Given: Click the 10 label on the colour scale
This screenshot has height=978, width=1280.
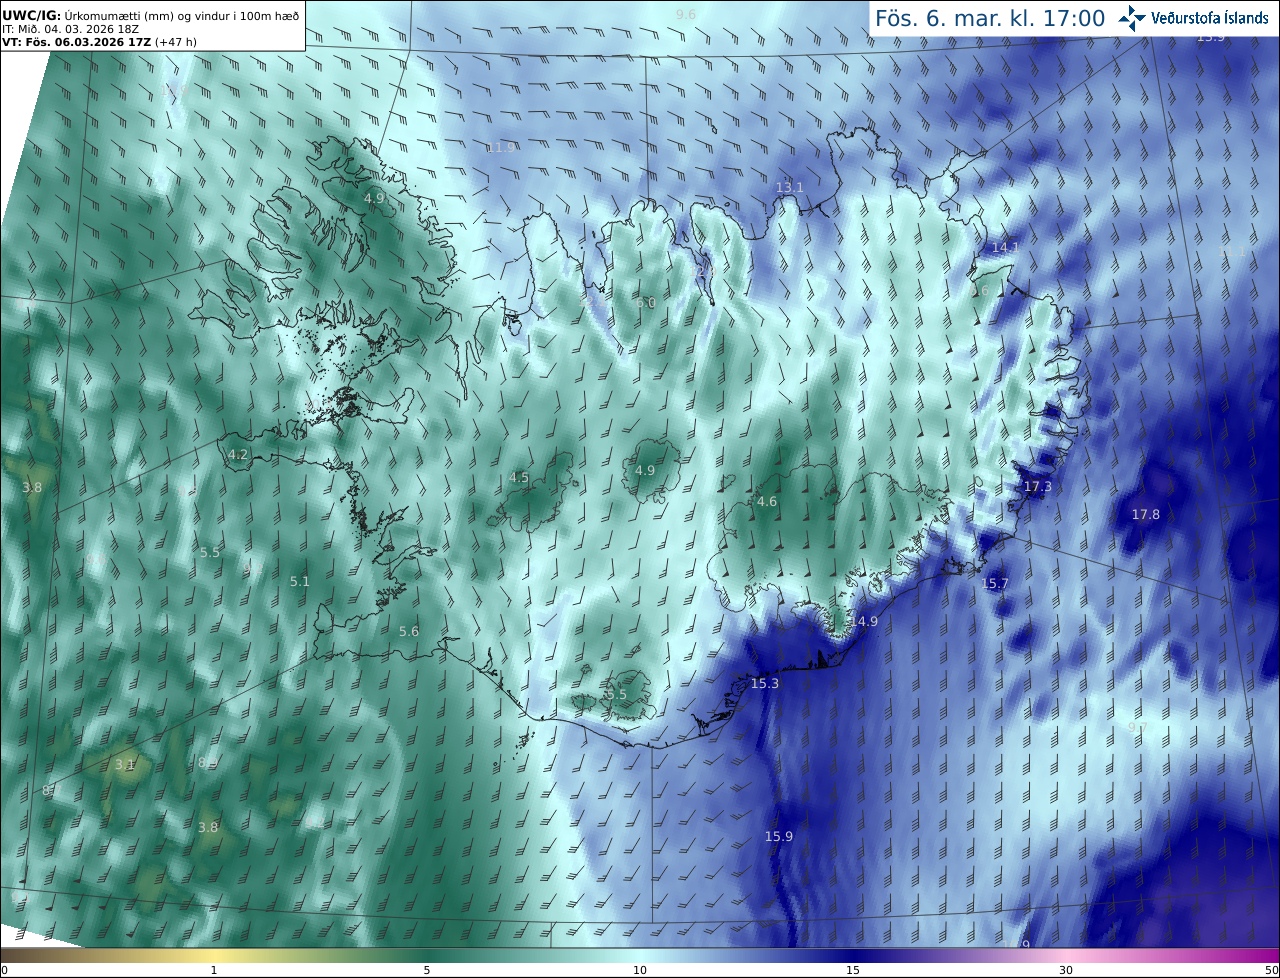Looking at the screenshot, I should pos(640,970).
